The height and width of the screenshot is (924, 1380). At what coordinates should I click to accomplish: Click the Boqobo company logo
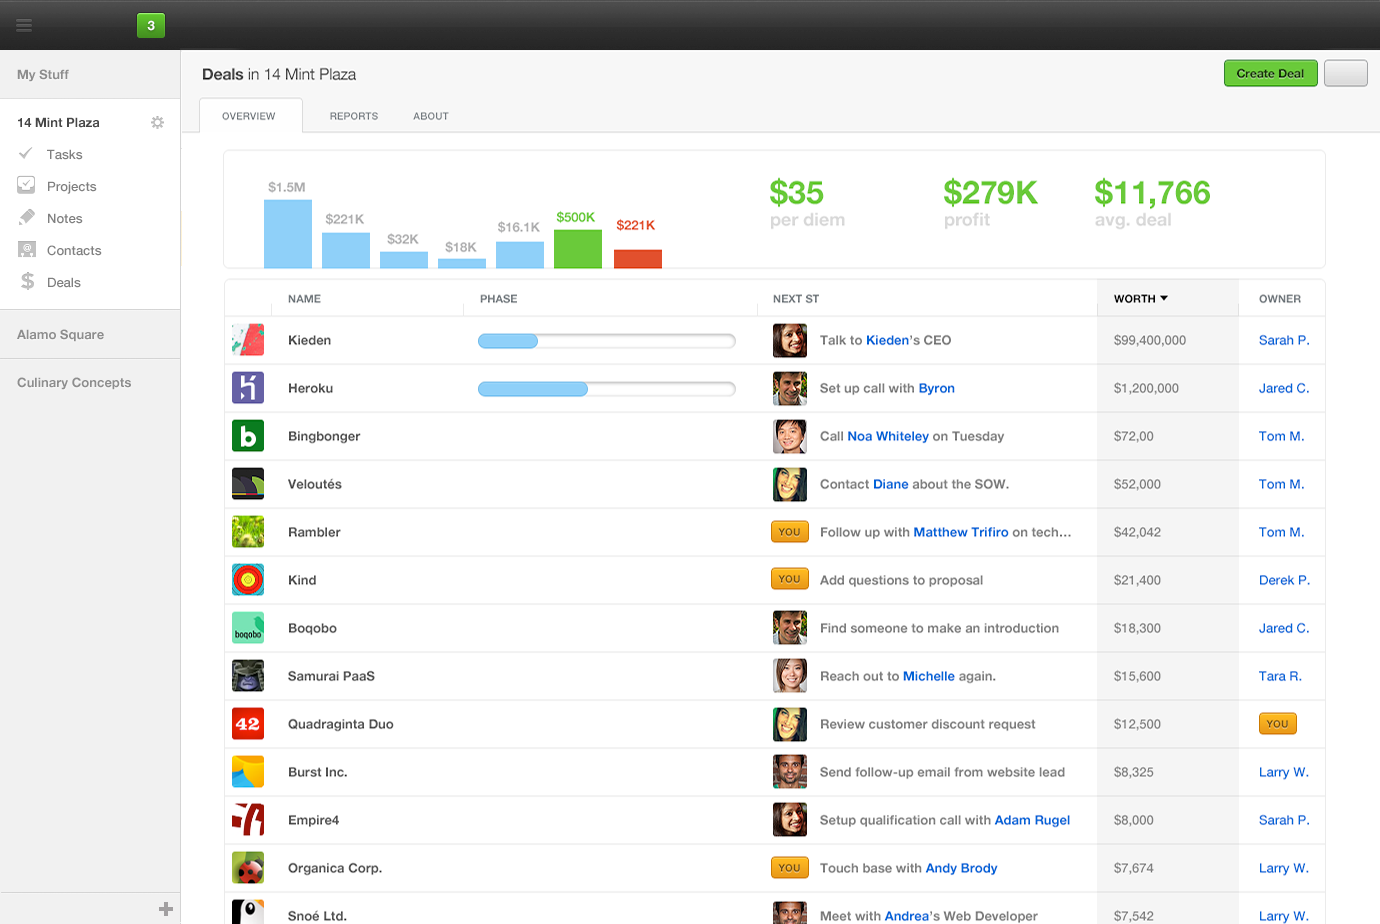[248, 628]
